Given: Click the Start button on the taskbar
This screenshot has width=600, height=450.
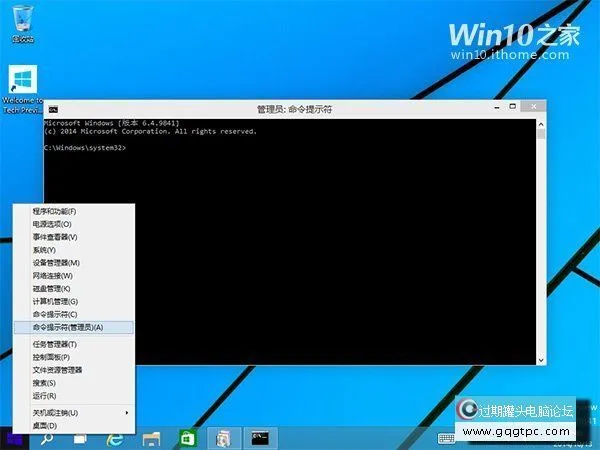Looking at the screenshot, I should (x=16, y=438).
